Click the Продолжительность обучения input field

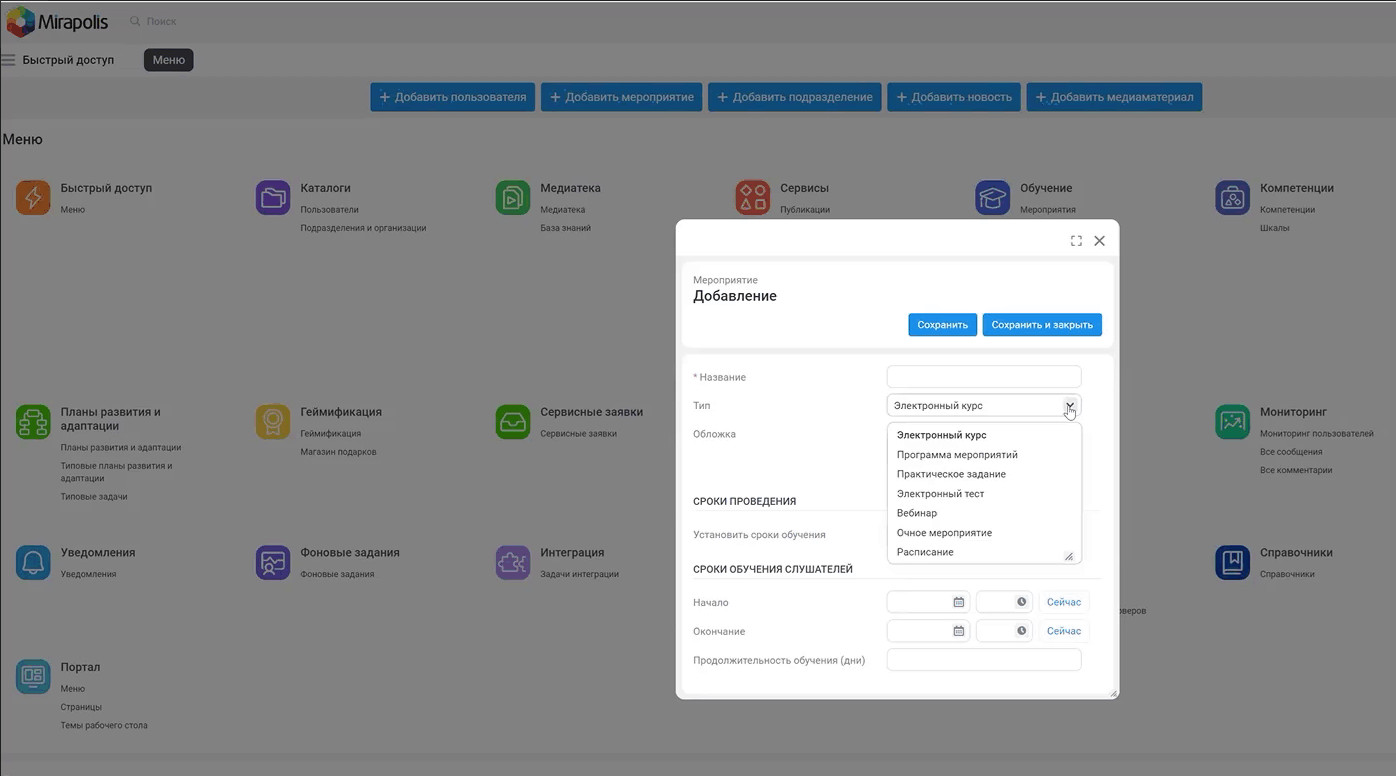pos(983,660)
